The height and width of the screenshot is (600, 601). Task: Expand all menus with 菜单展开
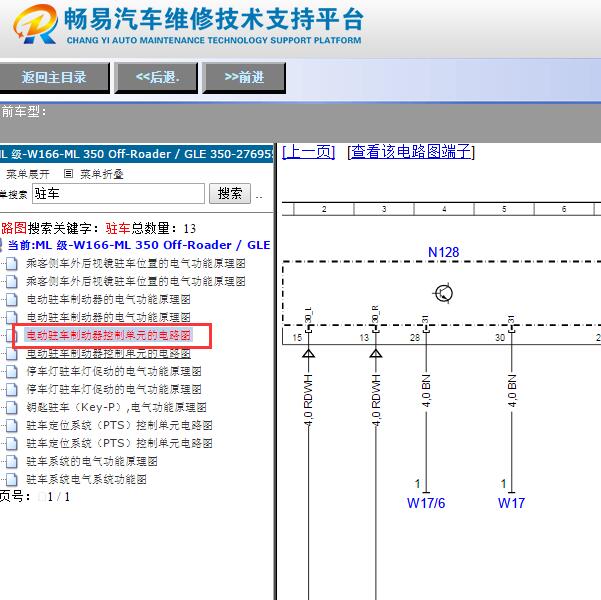[28, 174]
